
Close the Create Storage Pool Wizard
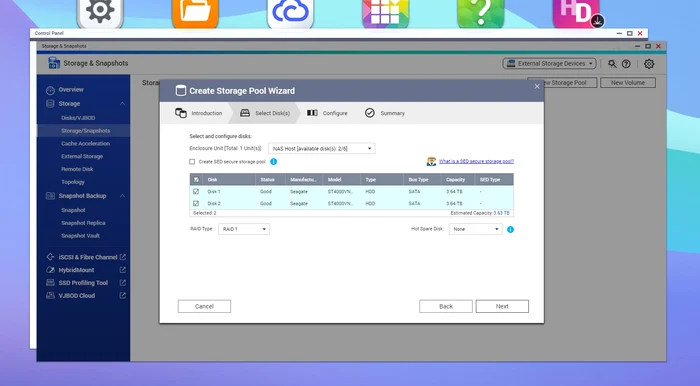(x=537, y=87)
